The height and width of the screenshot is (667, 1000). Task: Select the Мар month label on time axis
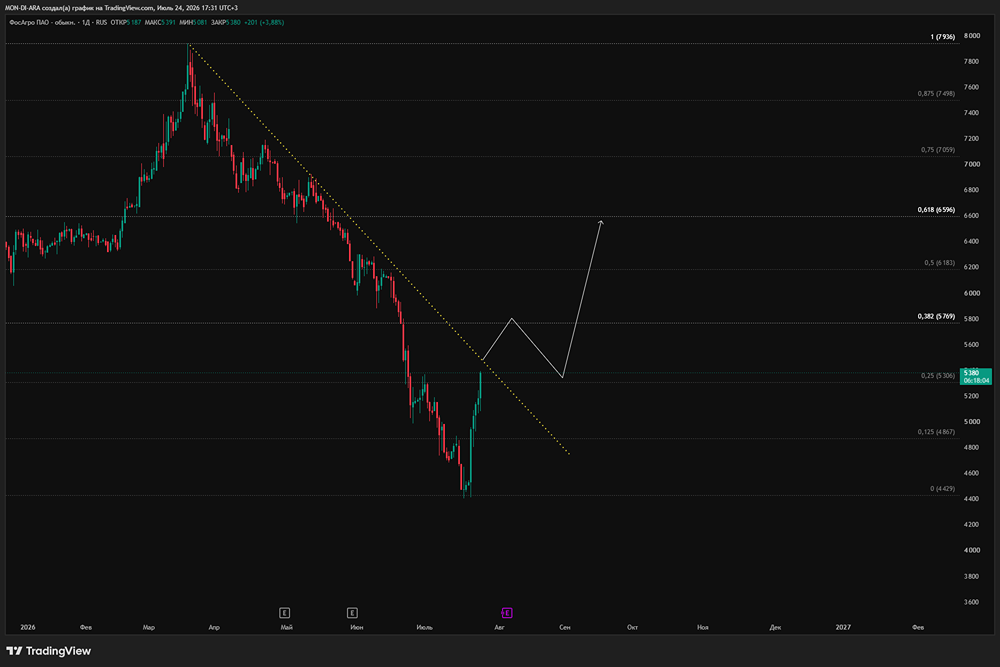(149, 627)
